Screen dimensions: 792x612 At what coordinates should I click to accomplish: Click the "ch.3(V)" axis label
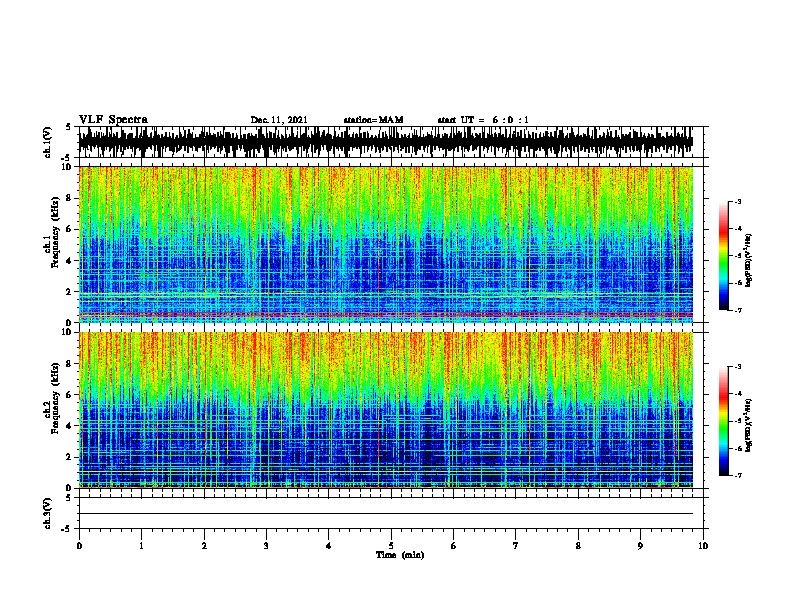pyautogui.click(x=48, y=513)
